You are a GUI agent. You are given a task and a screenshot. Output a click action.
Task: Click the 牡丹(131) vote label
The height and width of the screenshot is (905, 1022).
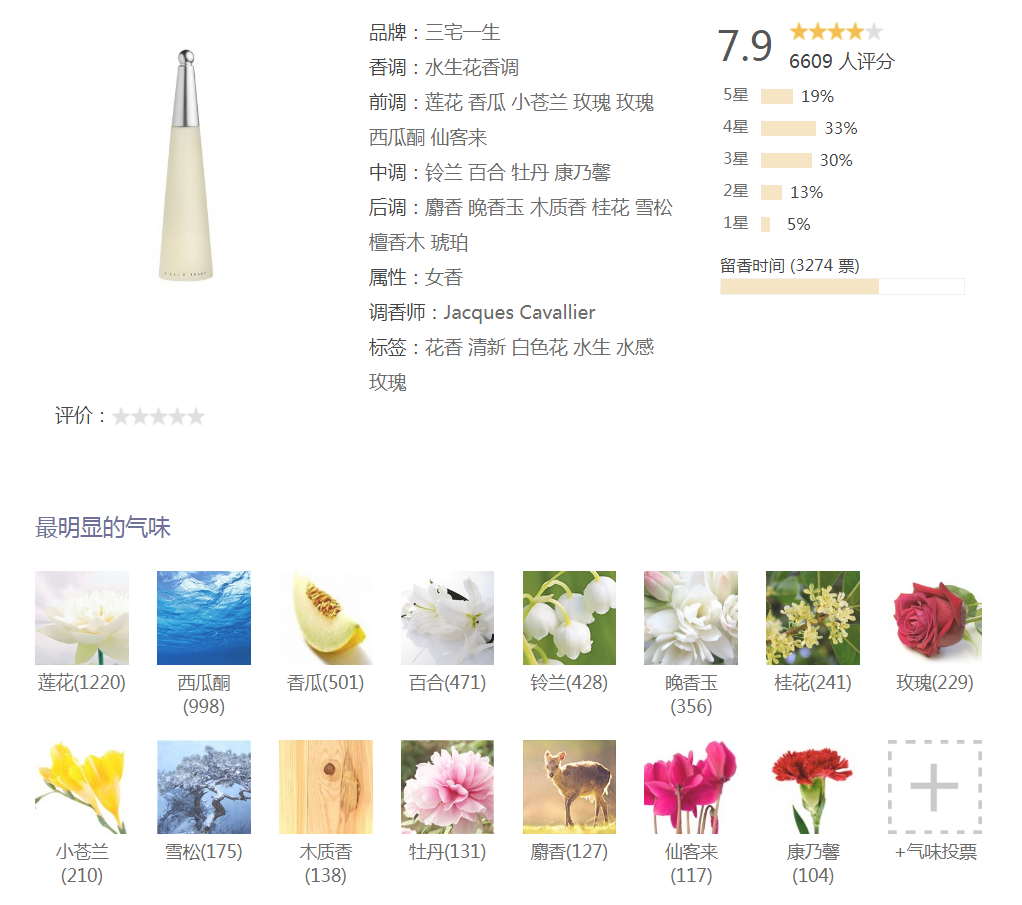click(448, 852)
